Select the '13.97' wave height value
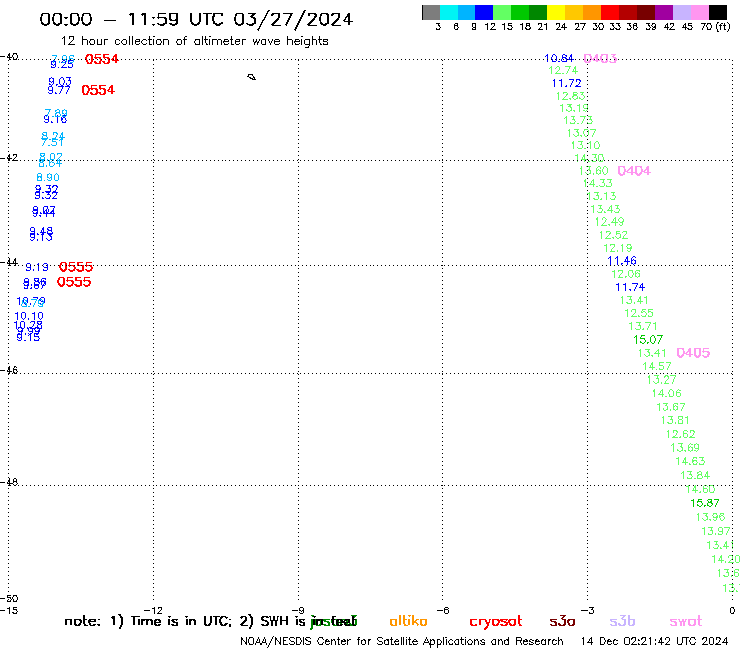This screenshot has width=740, height=650. click(715, 532)
